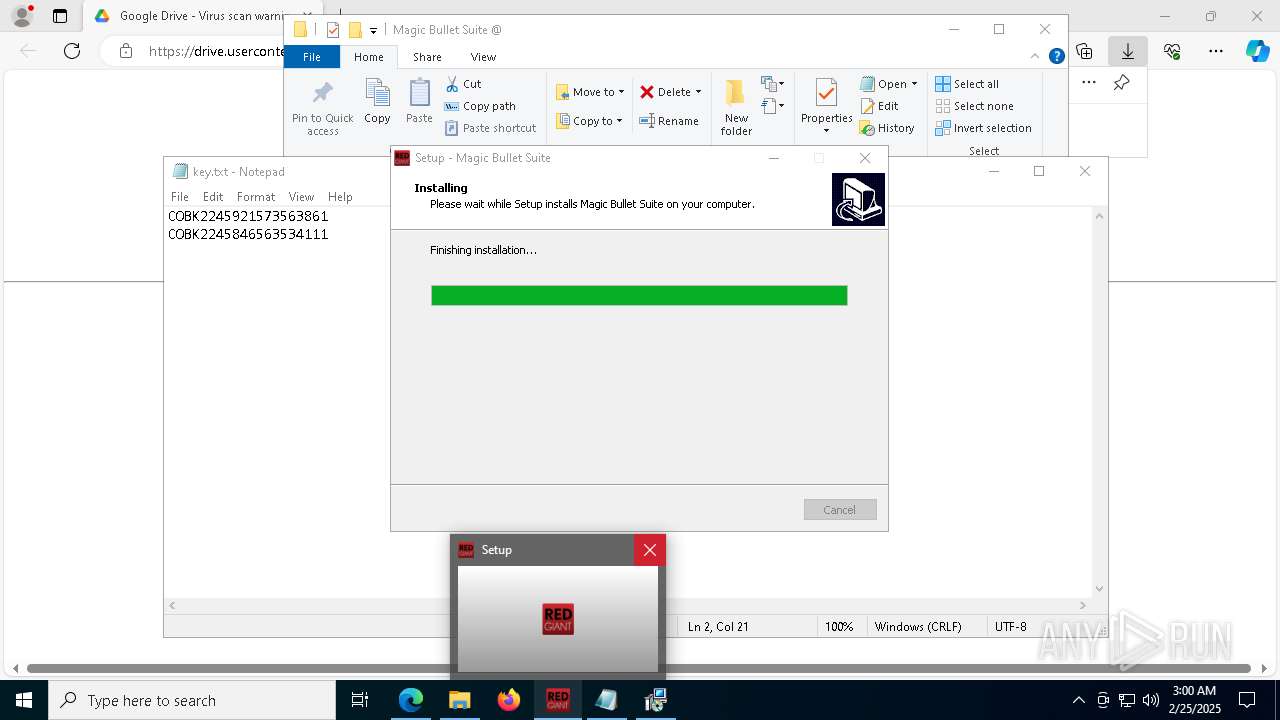
Task: Expand Quick Access Toolbar customize arrow
Action: pos(373,30)
